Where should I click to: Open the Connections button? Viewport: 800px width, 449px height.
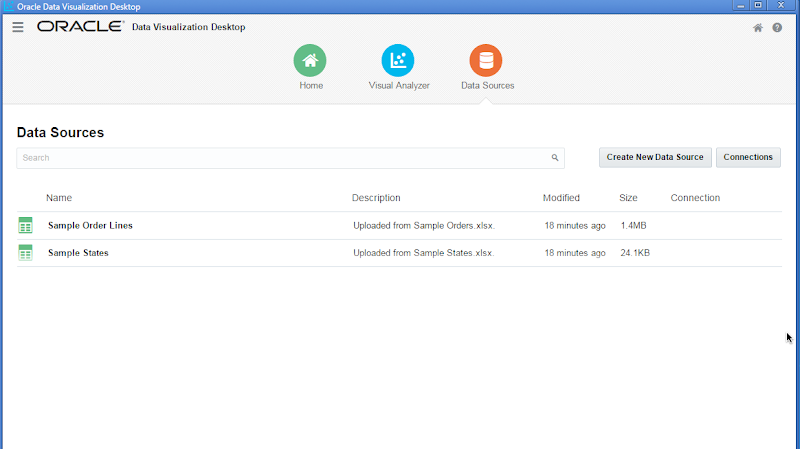click(x=748, y=157)
